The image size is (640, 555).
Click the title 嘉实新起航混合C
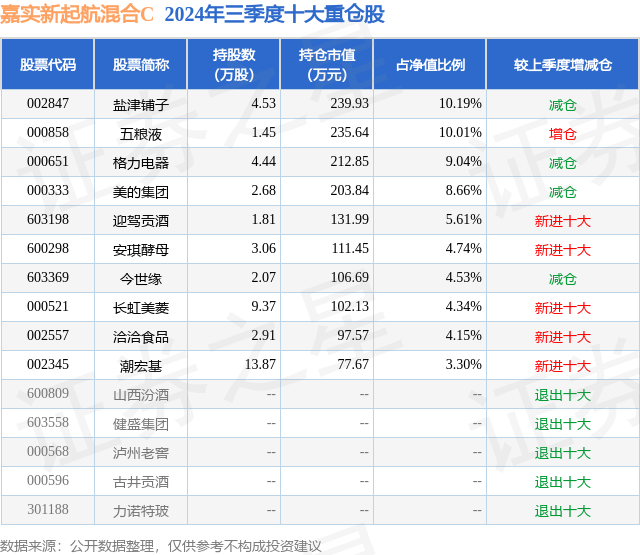tap(77, 15)
